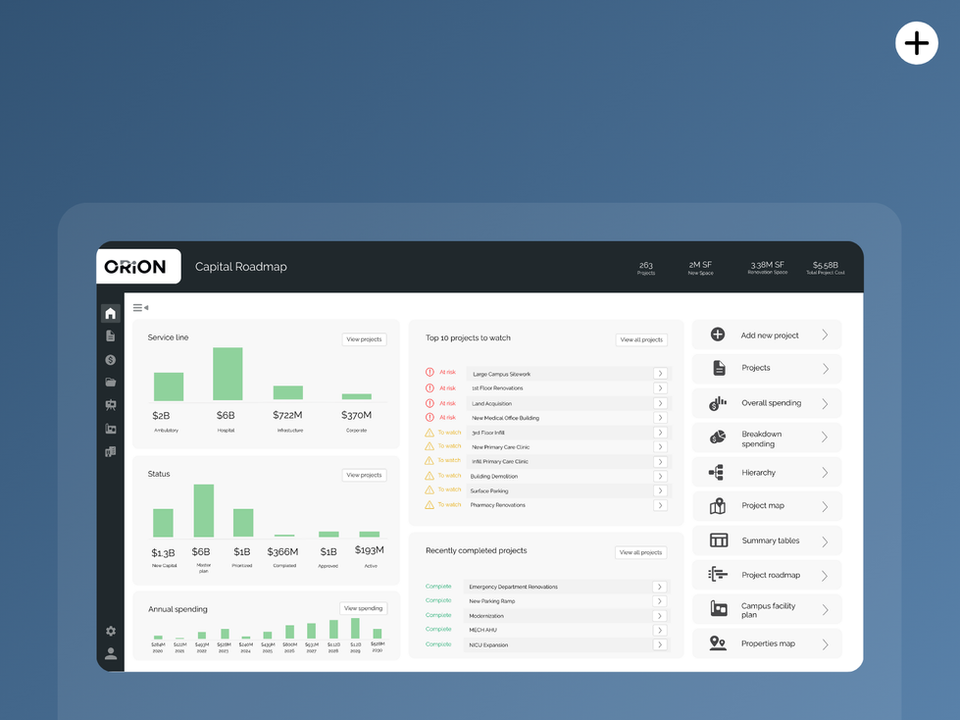960x720 pixels.
Task: Click View projects in the Service line card
Action: pyautogui.click(x=364, y=339)
